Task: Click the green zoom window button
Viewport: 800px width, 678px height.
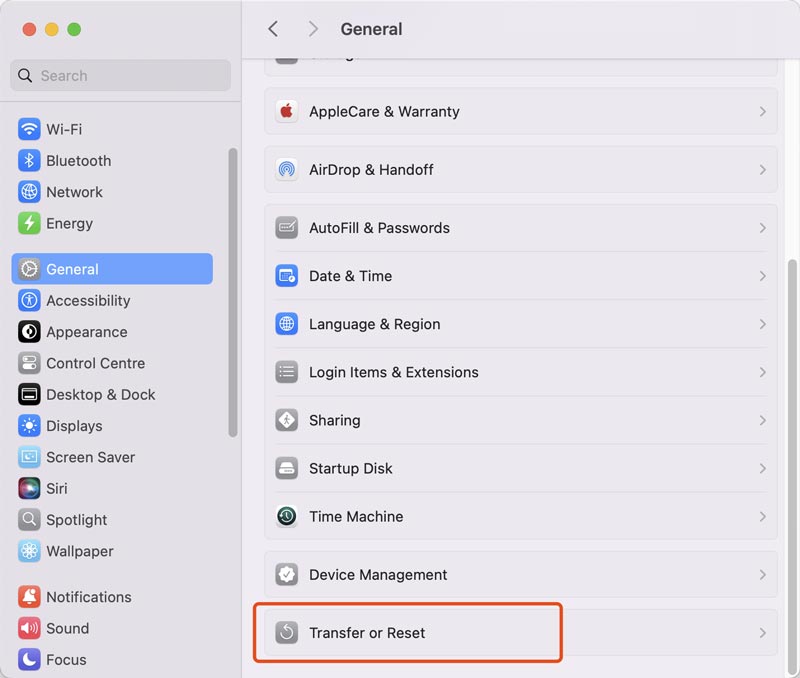Action: [x=74, y=29]
